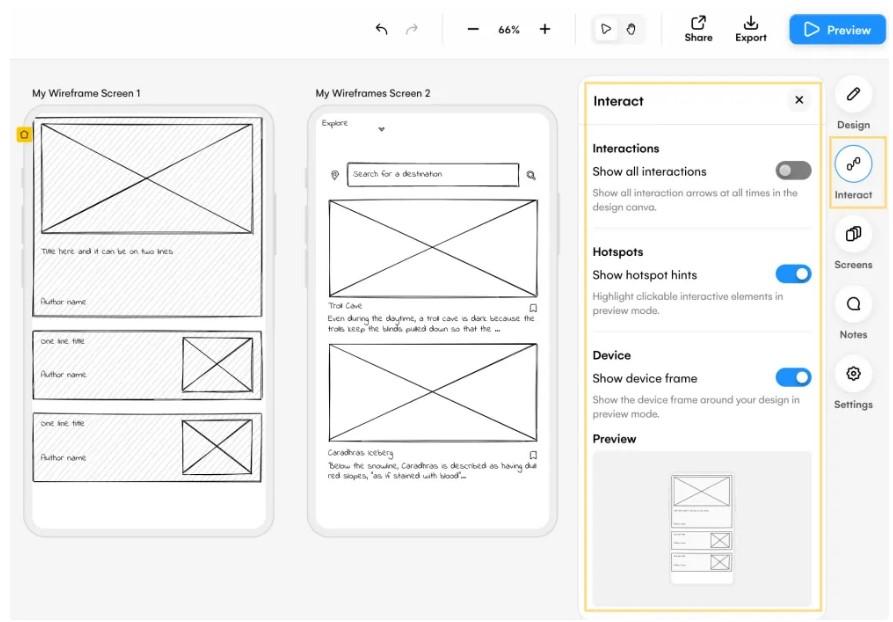Image resolution: width=893 pixels, height=622 pixels.
Task: Click the Search for a destination field
Action: tap(432, 174)
